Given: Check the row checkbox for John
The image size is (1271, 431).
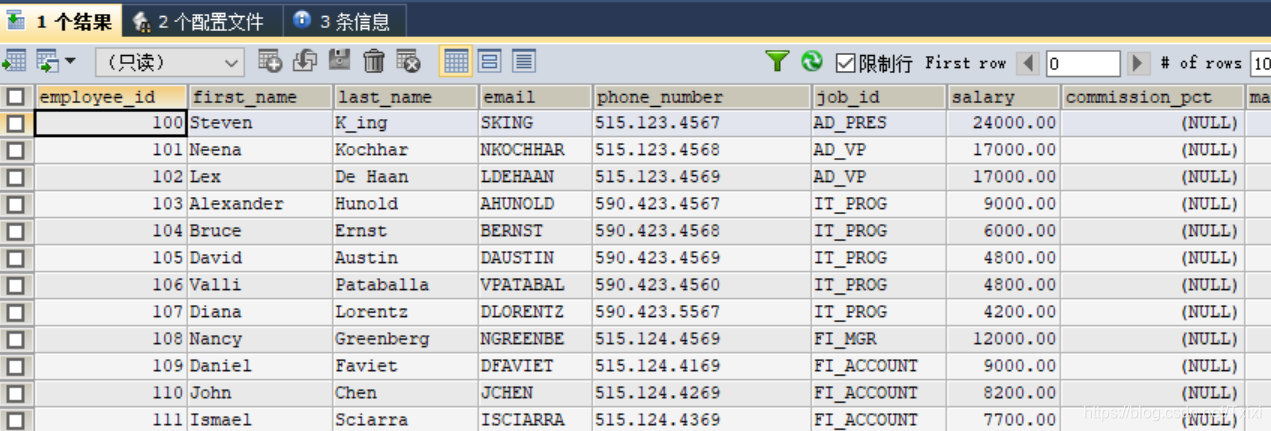Looking at the screenshot, I should tap(16, 394).
